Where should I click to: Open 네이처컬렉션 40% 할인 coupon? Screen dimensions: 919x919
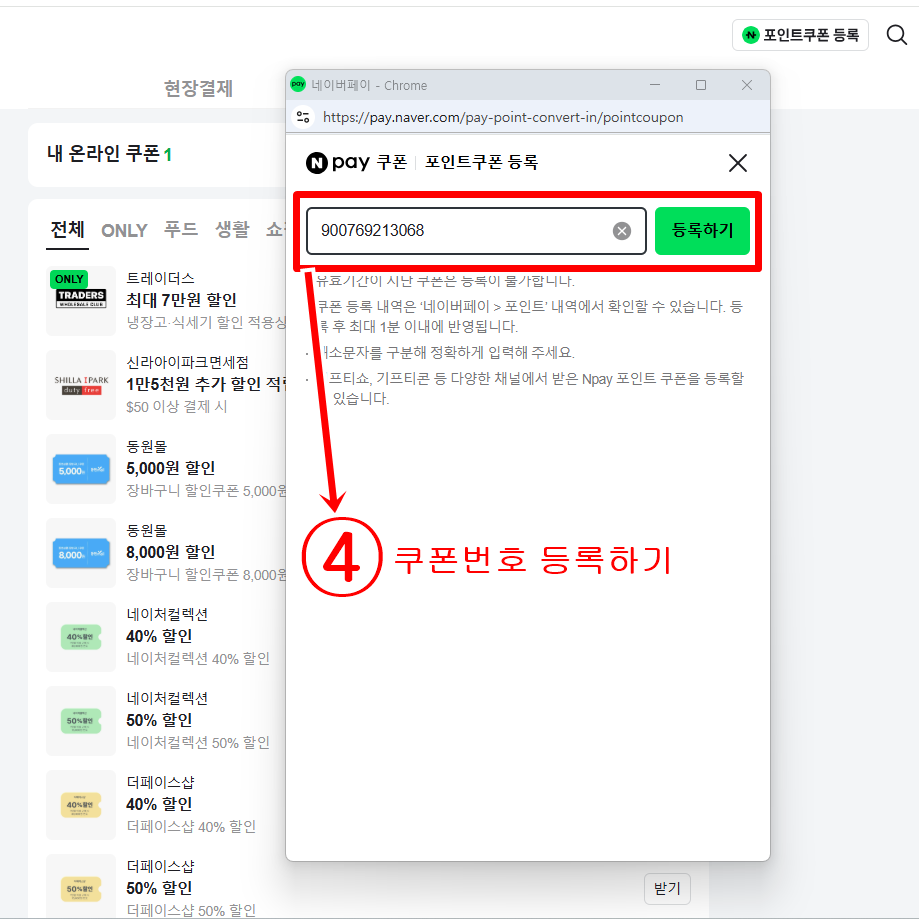[159, 636]
